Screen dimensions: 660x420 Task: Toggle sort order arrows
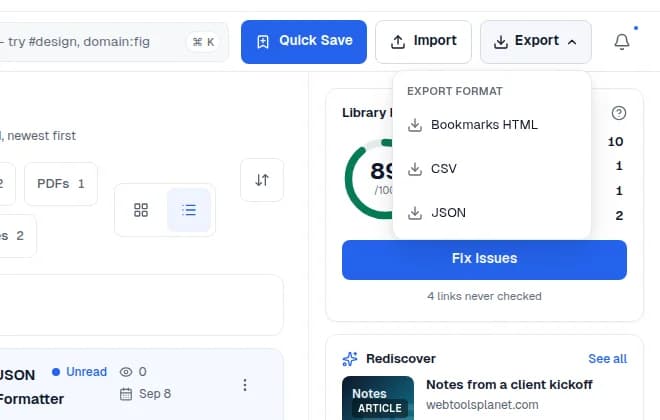tap(262, 180)
